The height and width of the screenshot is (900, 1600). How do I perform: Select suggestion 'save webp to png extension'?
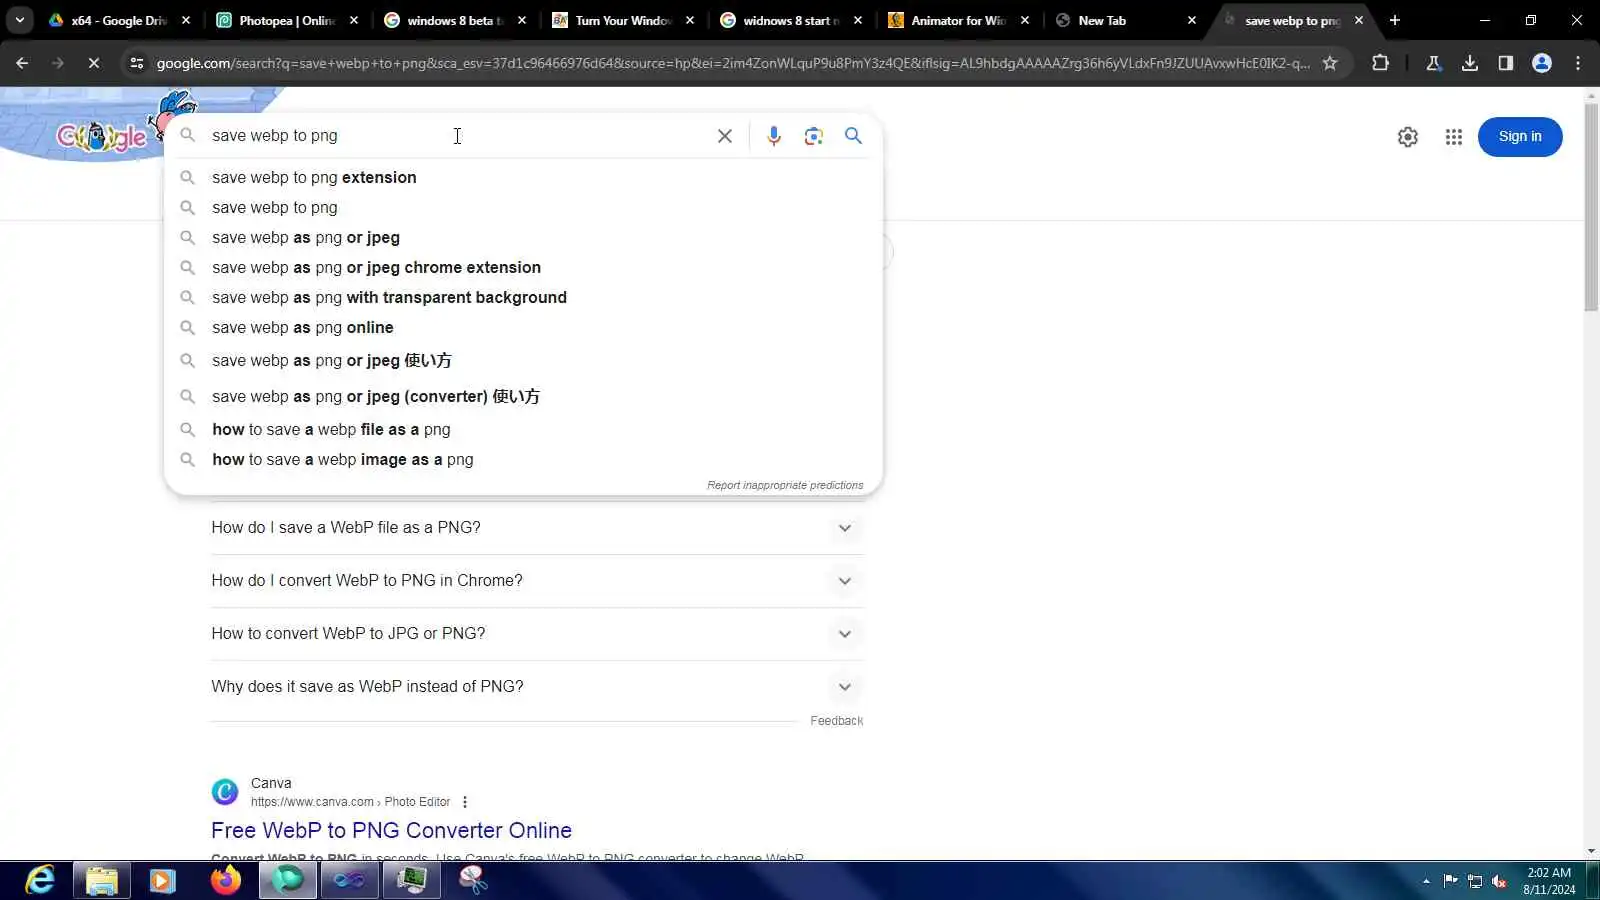point(523,177)
